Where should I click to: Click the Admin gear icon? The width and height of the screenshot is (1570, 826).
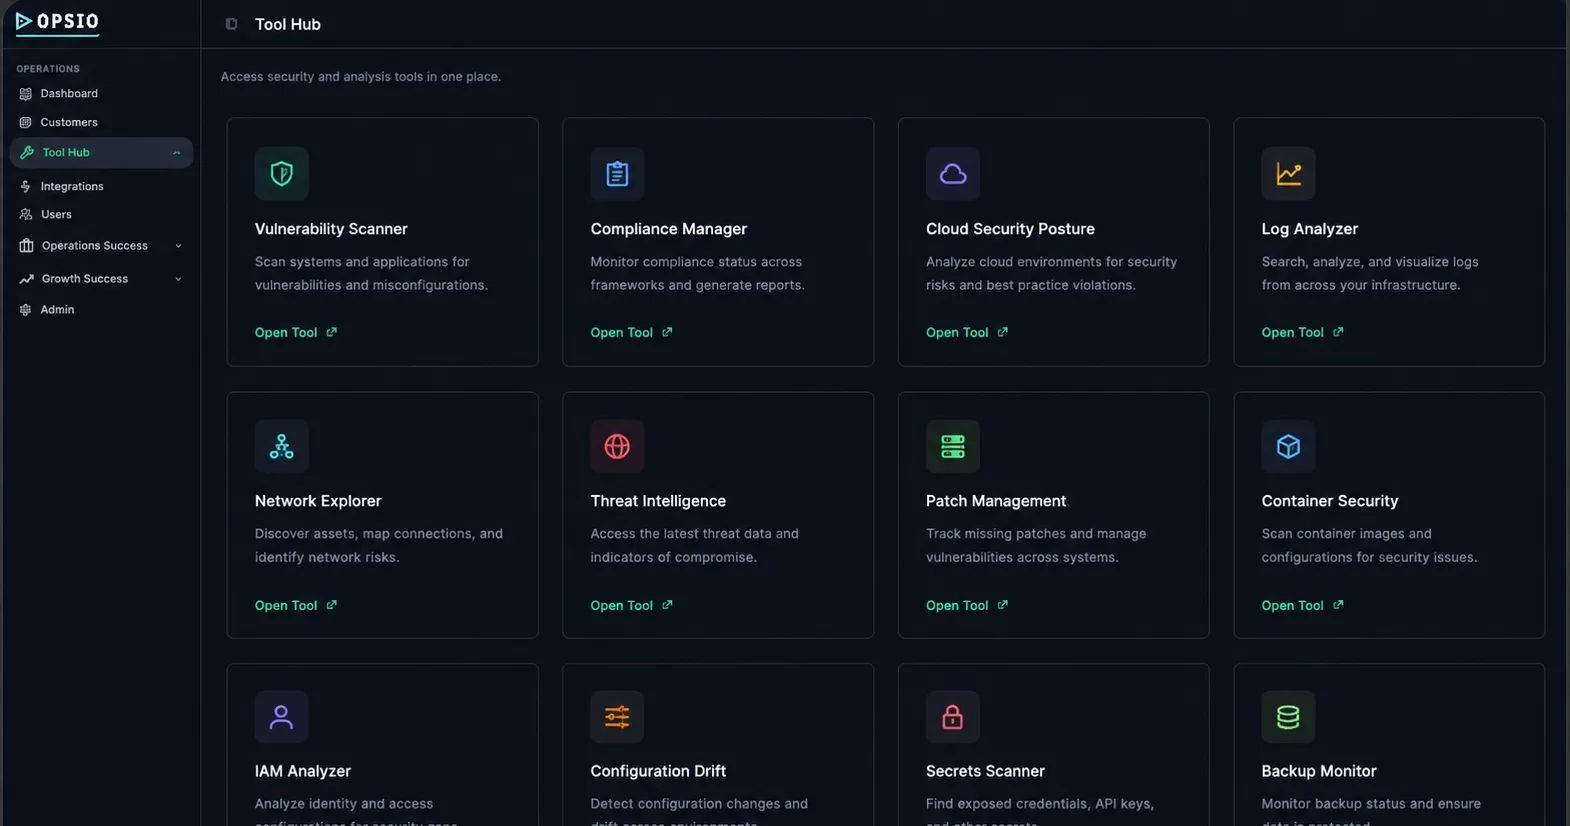(x=26, y=310)
